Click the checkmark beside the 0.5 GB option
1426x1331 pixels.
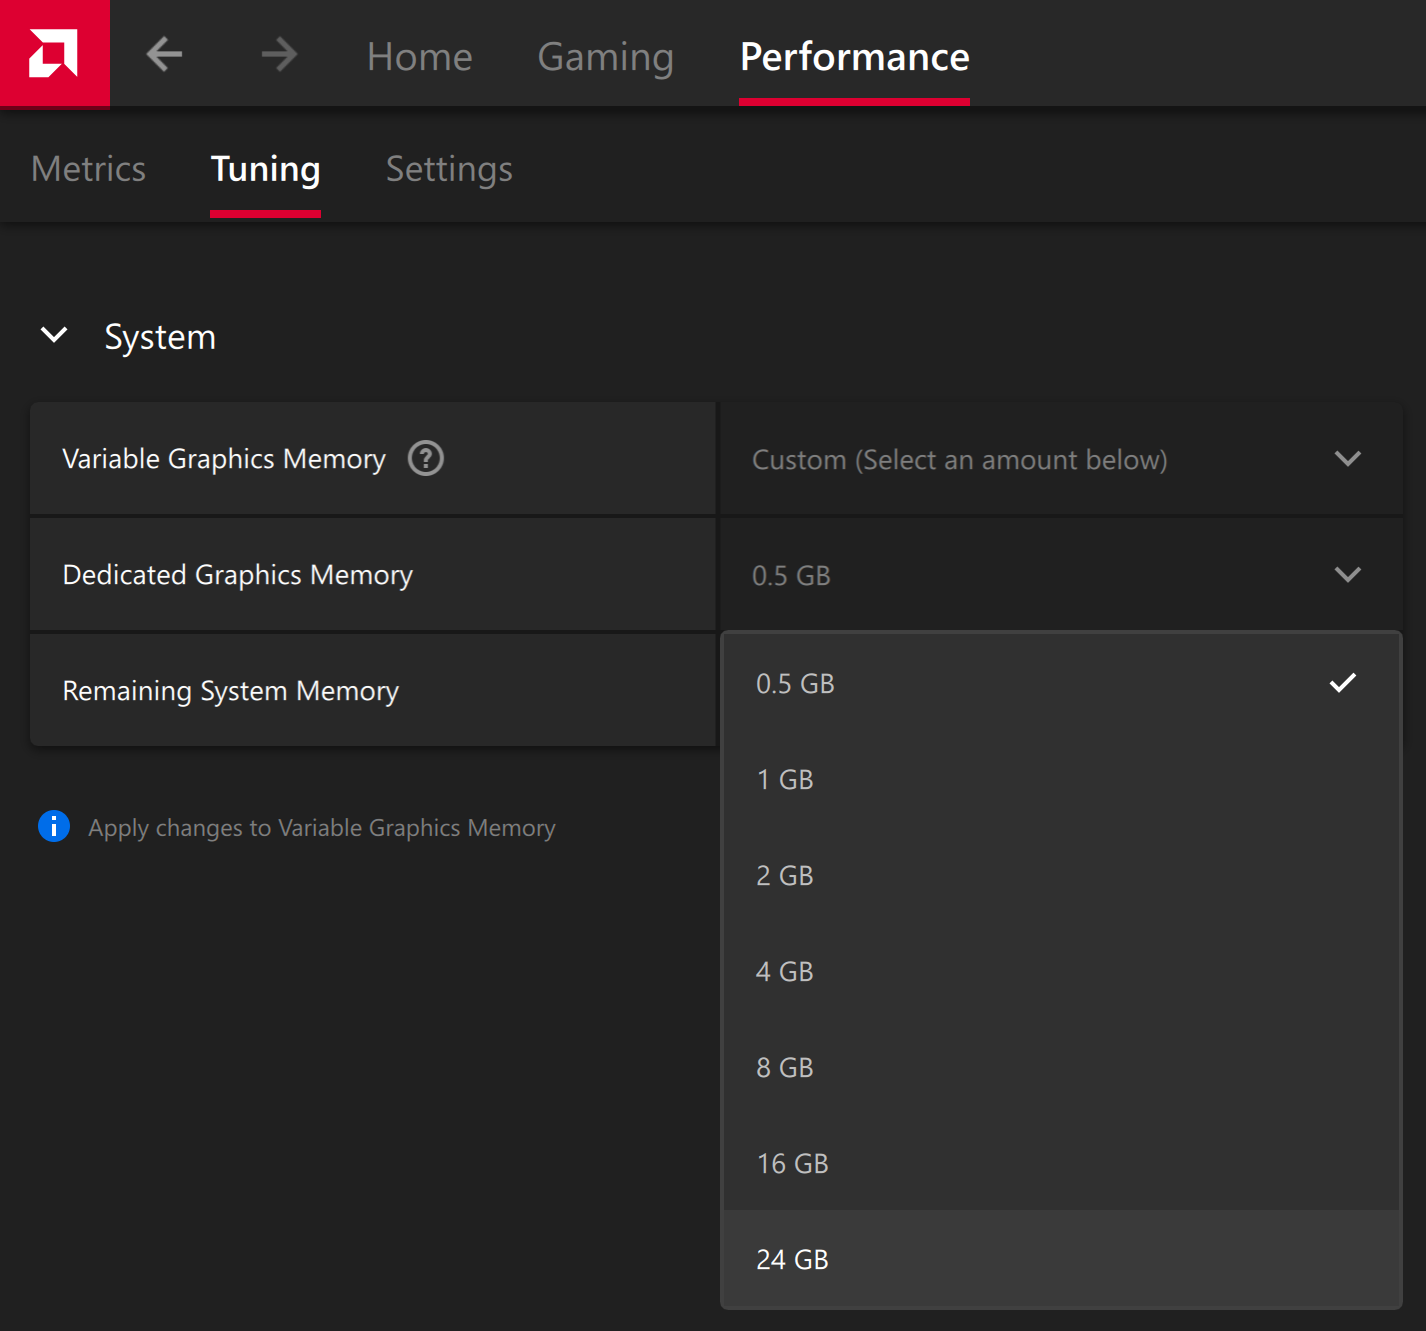(1344, 683)
